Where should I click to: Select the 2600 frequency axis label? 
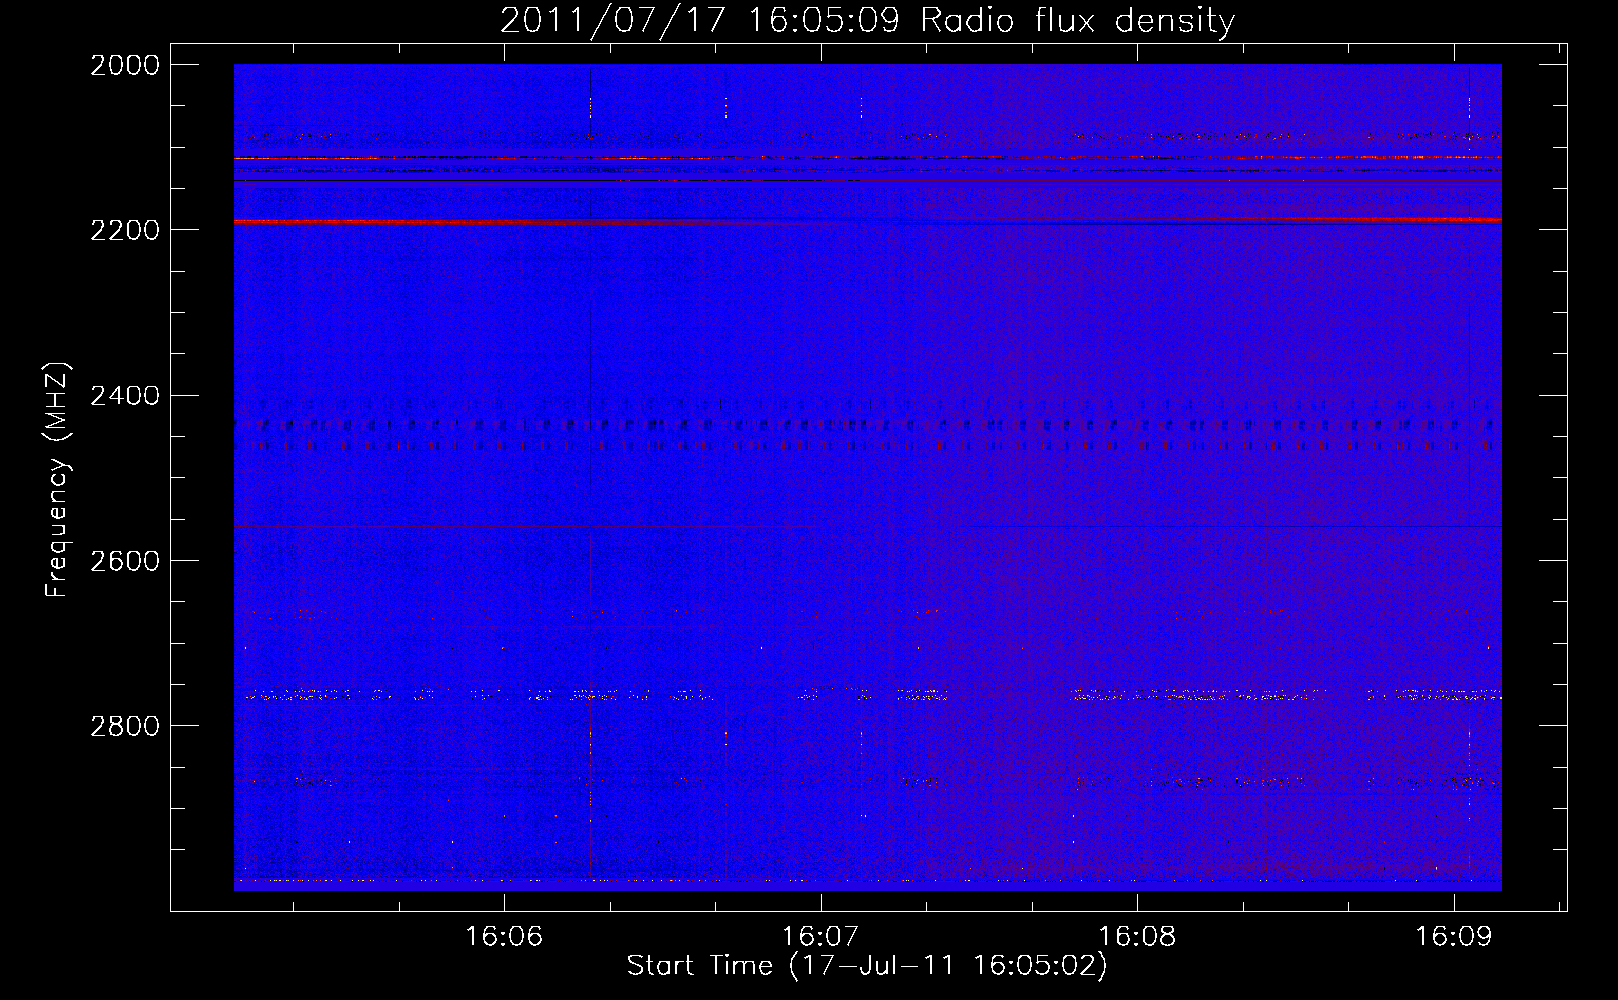pyautogui.click(x=125, y=561)
